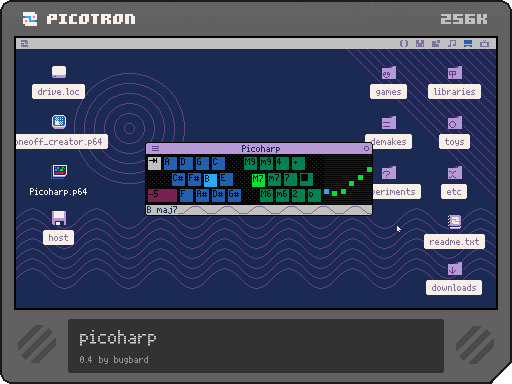Open the map editor workspace icon
The height and width of the screenshot is (384, 512).
pyautogui.click(x=436, y=43)
